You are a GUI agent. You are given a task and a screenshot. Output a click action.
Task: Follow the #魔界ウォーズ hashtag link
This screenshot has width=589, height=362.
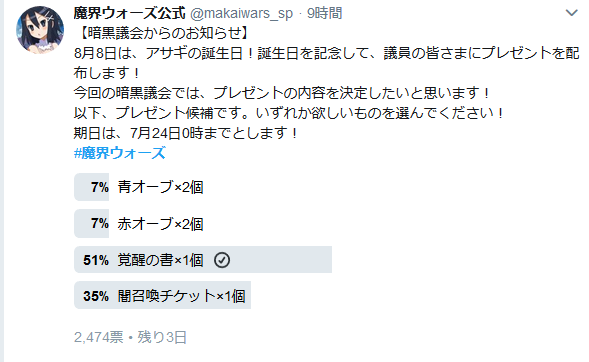119,153
